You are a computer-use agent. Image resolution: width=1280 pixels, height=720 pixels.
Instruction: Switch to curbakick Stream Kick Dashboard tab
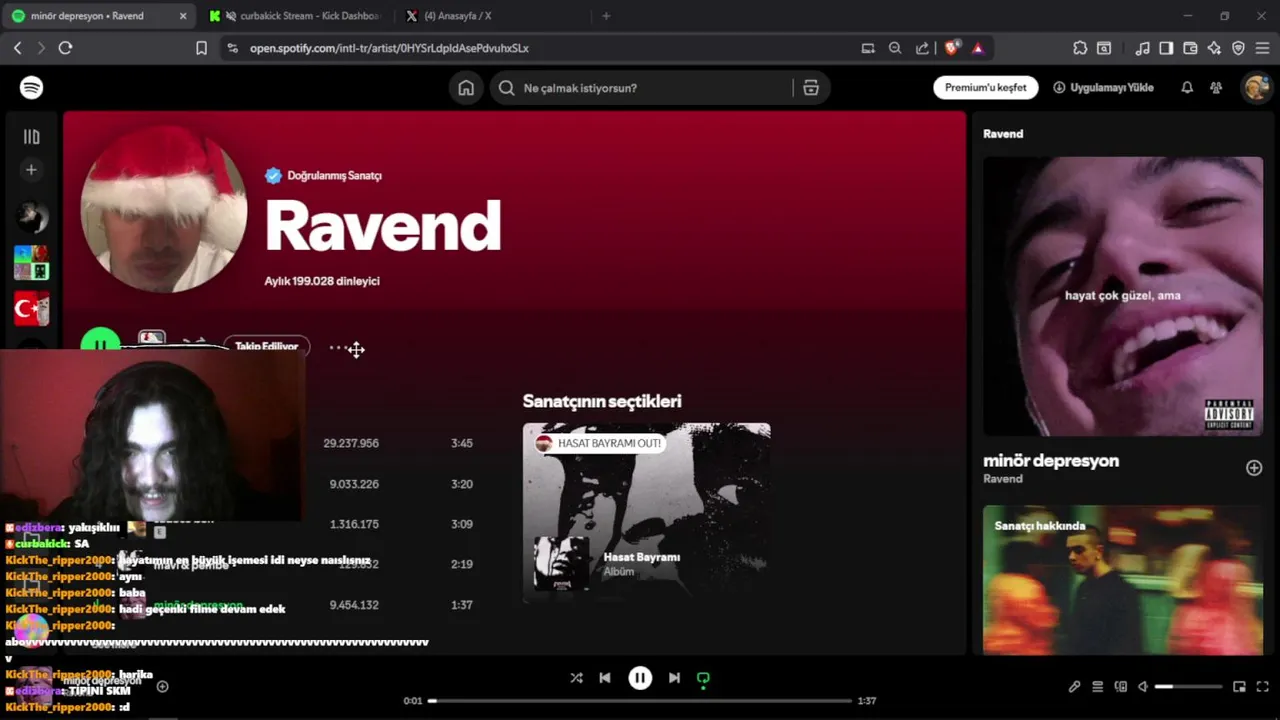(x=296, y=16)
